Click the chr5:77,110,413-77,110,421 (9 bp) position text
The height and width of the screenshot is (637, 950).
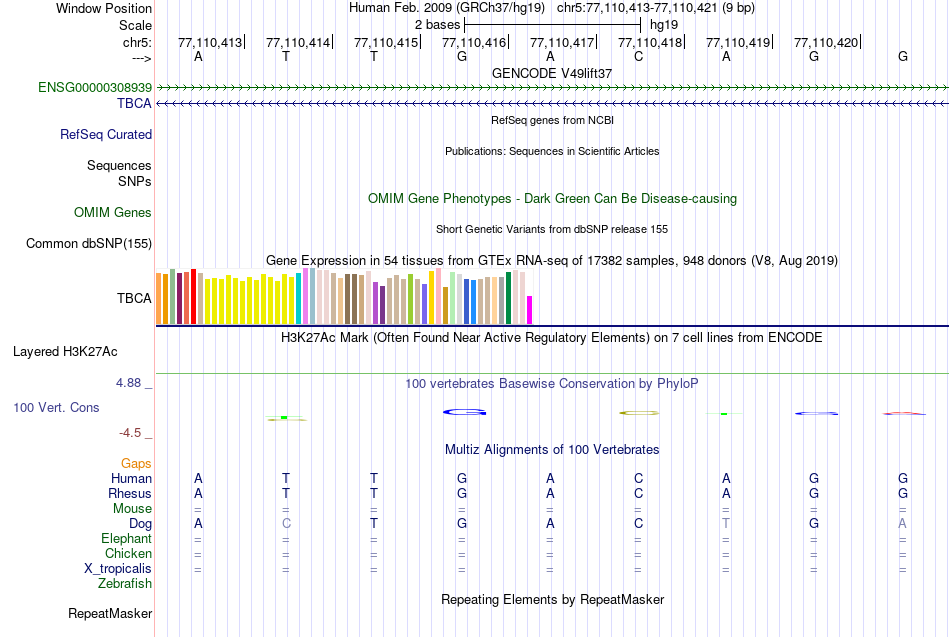click(656, 8)
